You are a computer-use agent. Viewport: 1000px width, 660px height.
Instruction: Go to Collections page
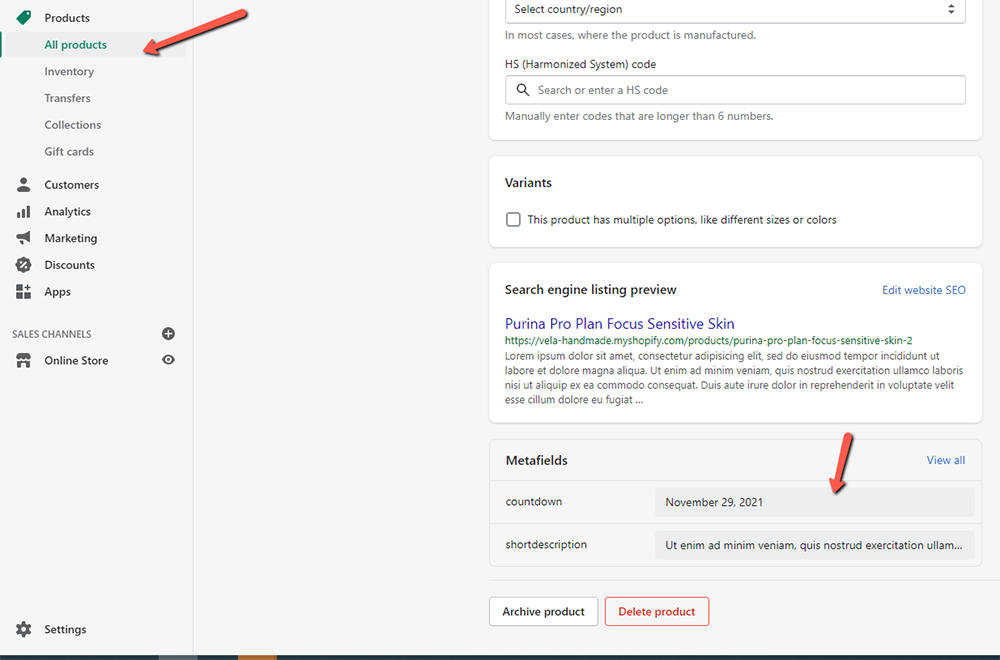point(72,125)
